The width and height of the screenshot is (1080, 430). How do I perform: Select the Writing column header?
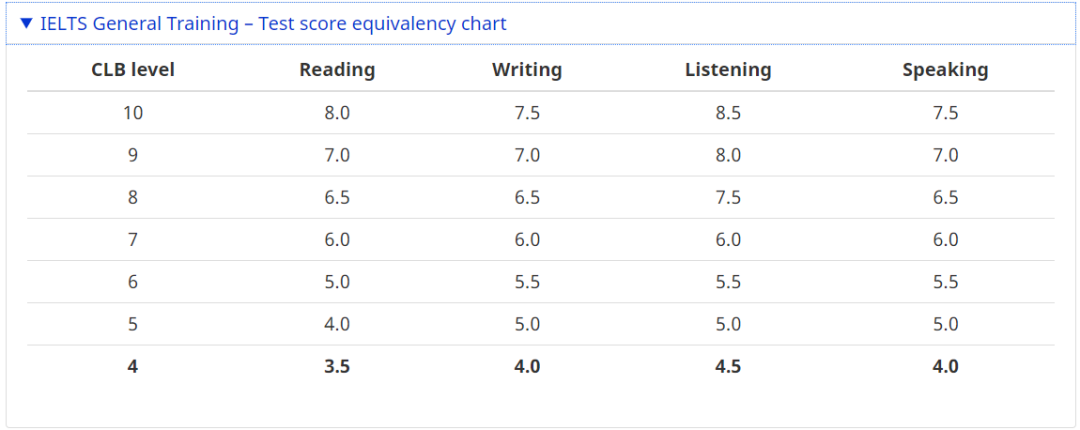click(527, 70)
